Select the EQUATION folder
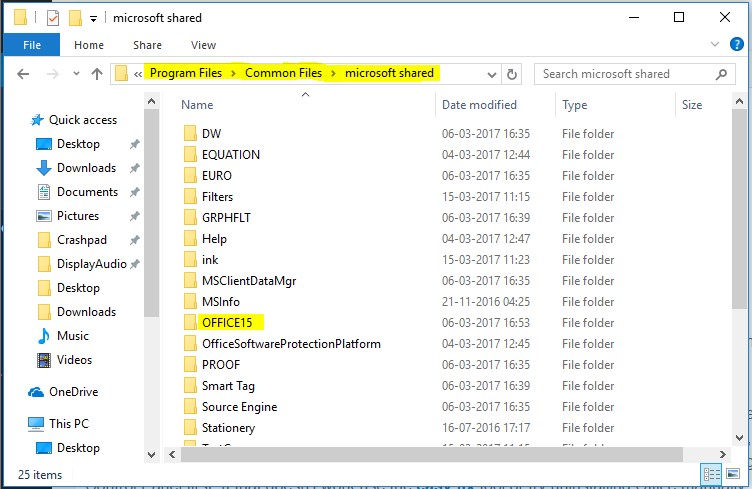This screenshot has height=489, width=752. (x=231, y=154)
